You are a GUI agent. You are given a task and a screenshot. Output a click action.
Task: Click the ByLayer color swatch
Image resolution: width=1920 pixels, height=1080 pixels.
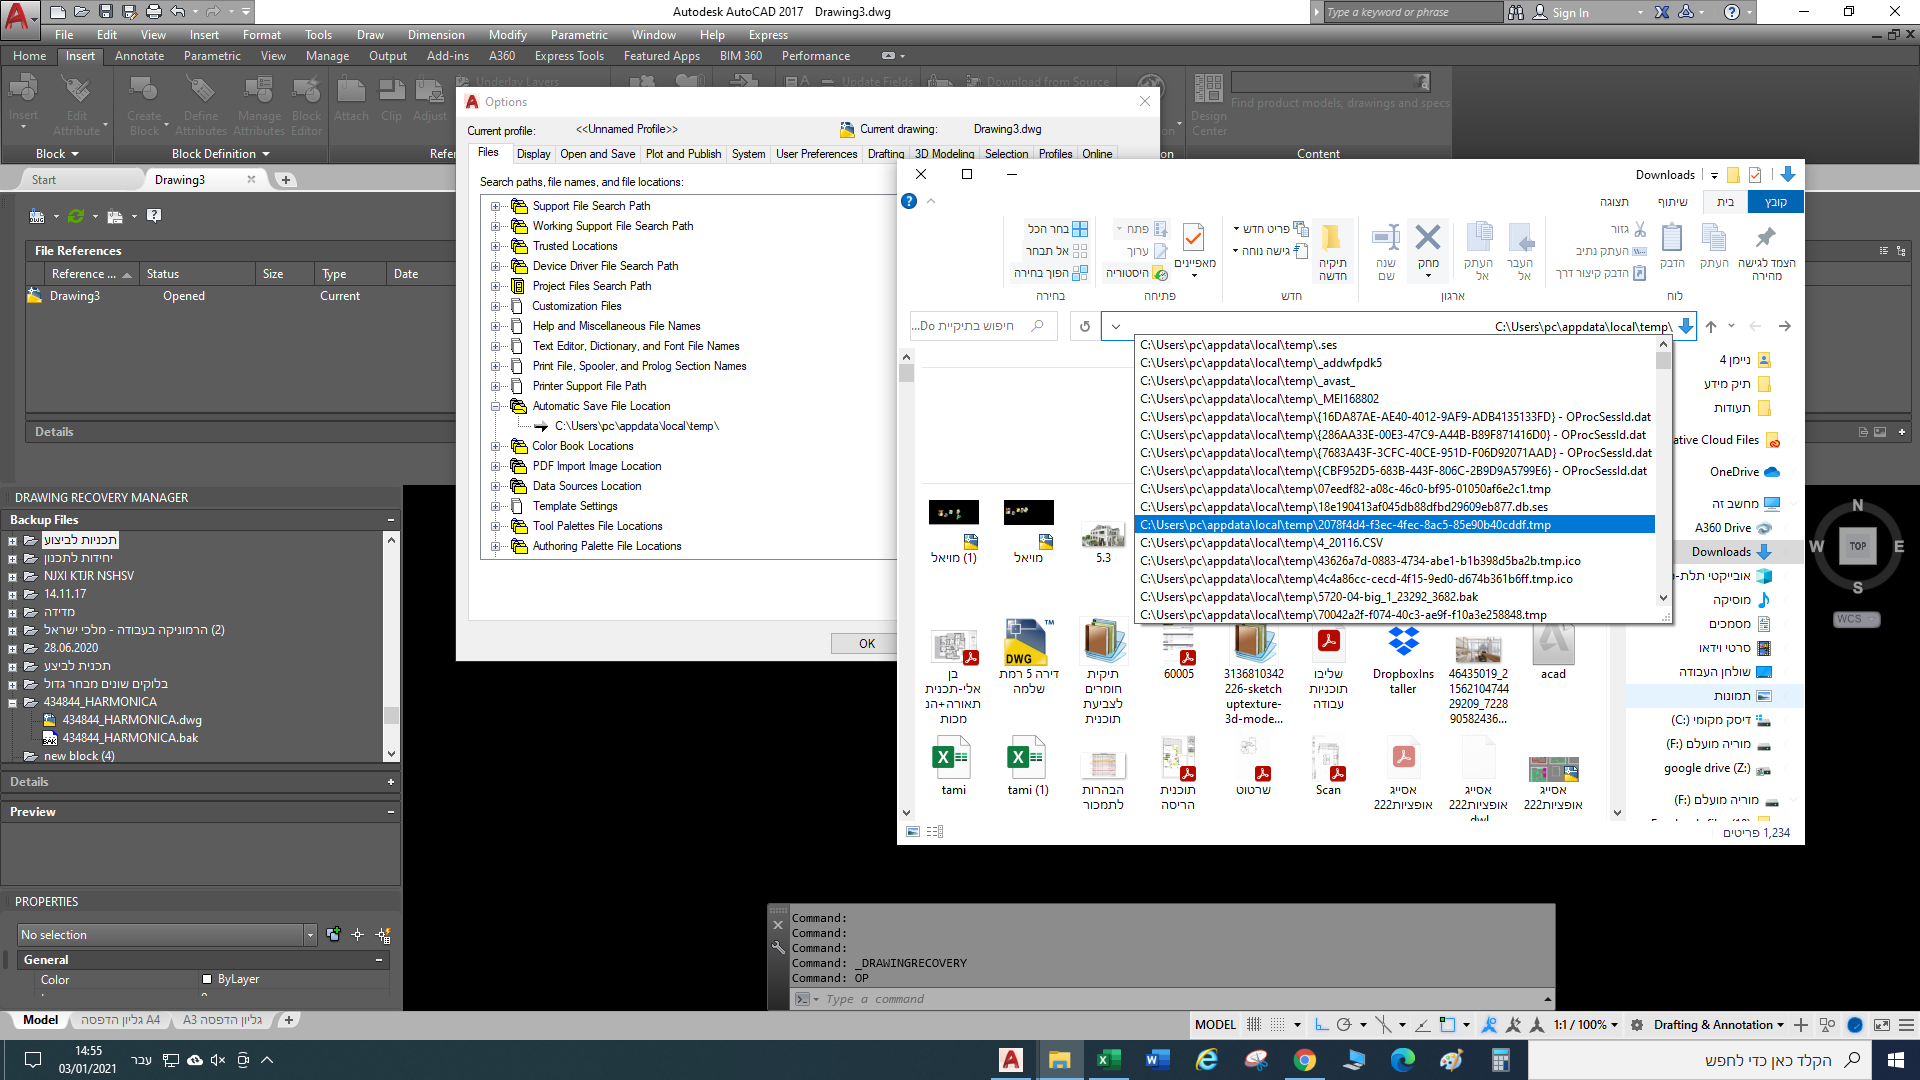pyautogui.click(x=207, y=979)
